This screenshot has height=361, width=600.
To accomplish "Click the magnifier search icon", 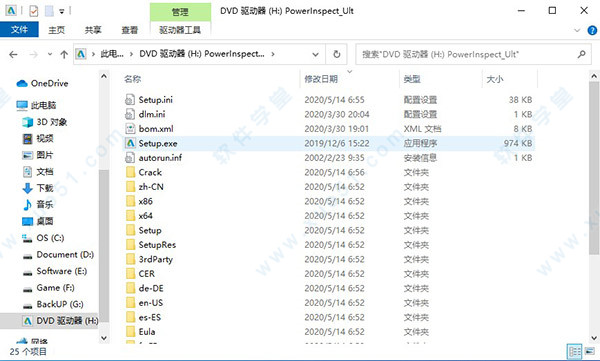I will tap(581, 54).
